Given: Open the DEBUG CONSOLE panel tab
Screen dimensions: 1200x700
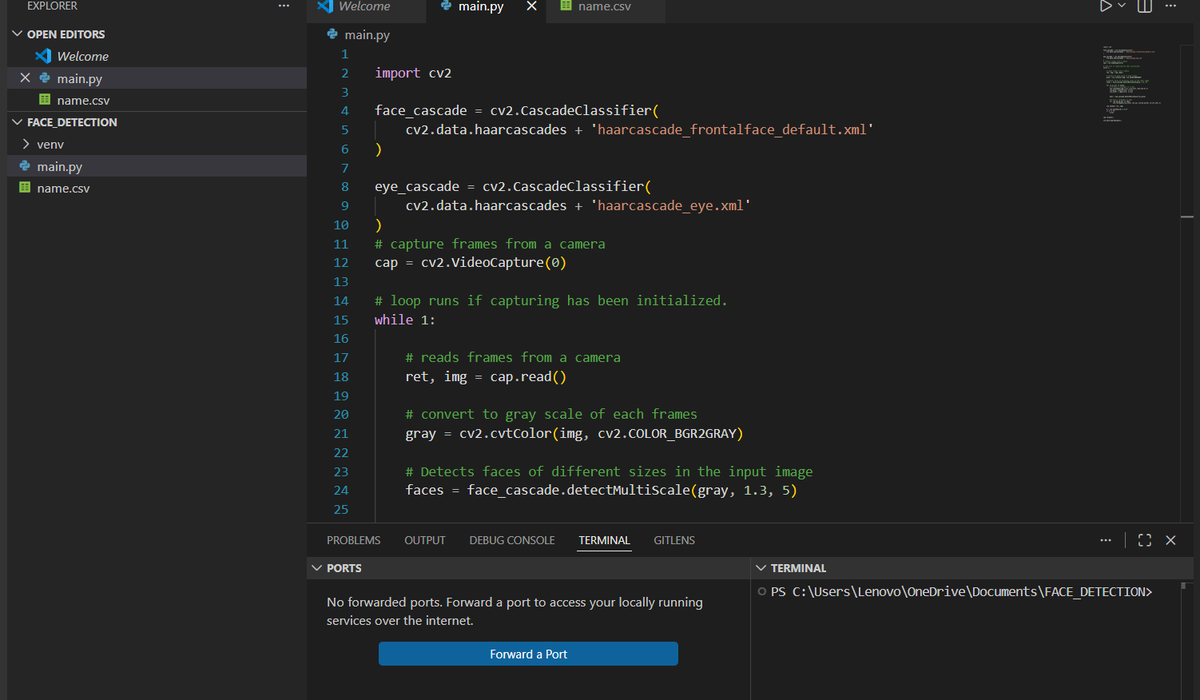Looking at the screenshot, I should [x=512, y=540].
